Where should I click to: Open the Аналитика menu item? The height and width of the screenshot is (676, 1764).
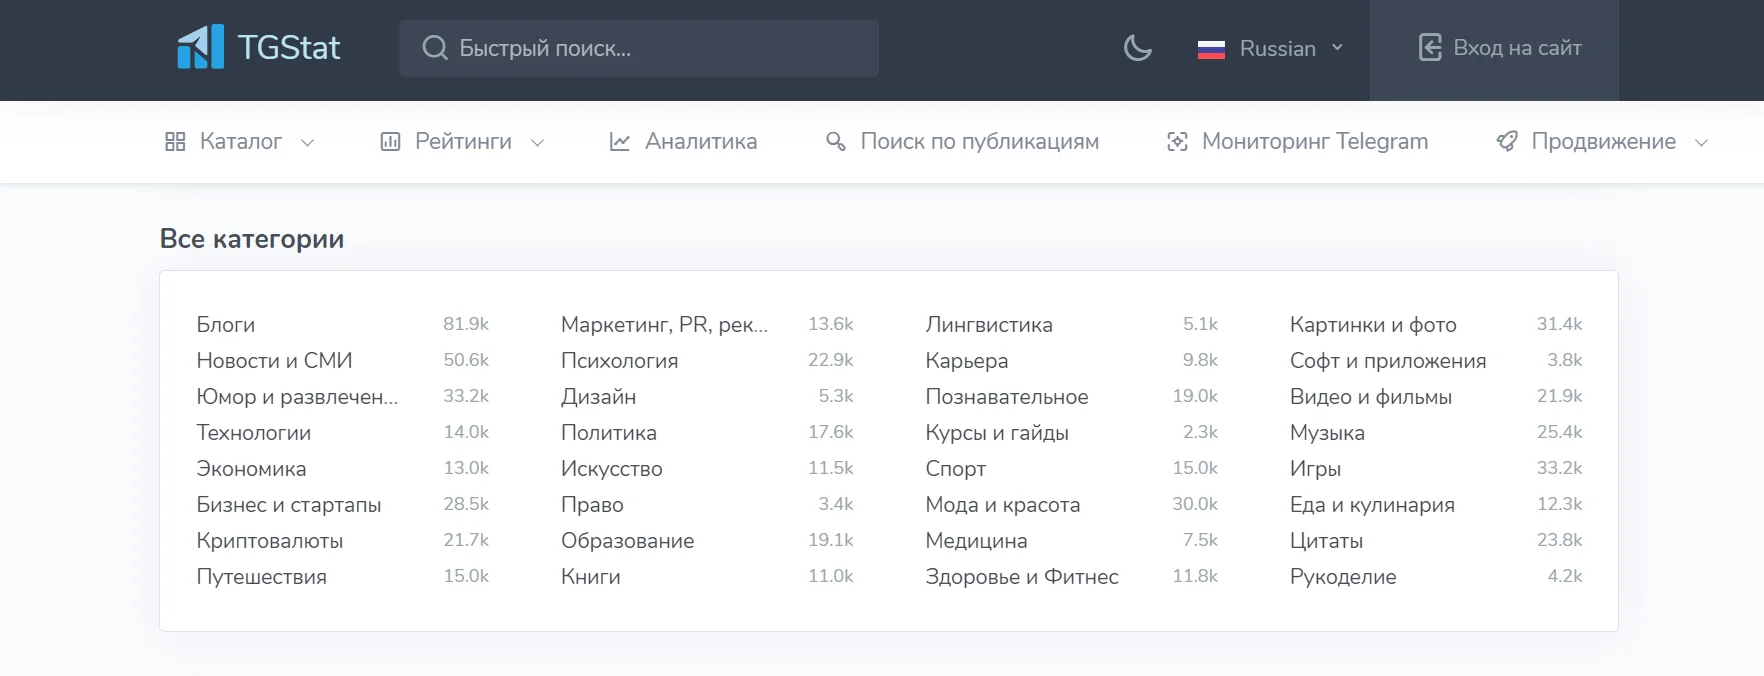pyautogui.click(x=700, y=142)
